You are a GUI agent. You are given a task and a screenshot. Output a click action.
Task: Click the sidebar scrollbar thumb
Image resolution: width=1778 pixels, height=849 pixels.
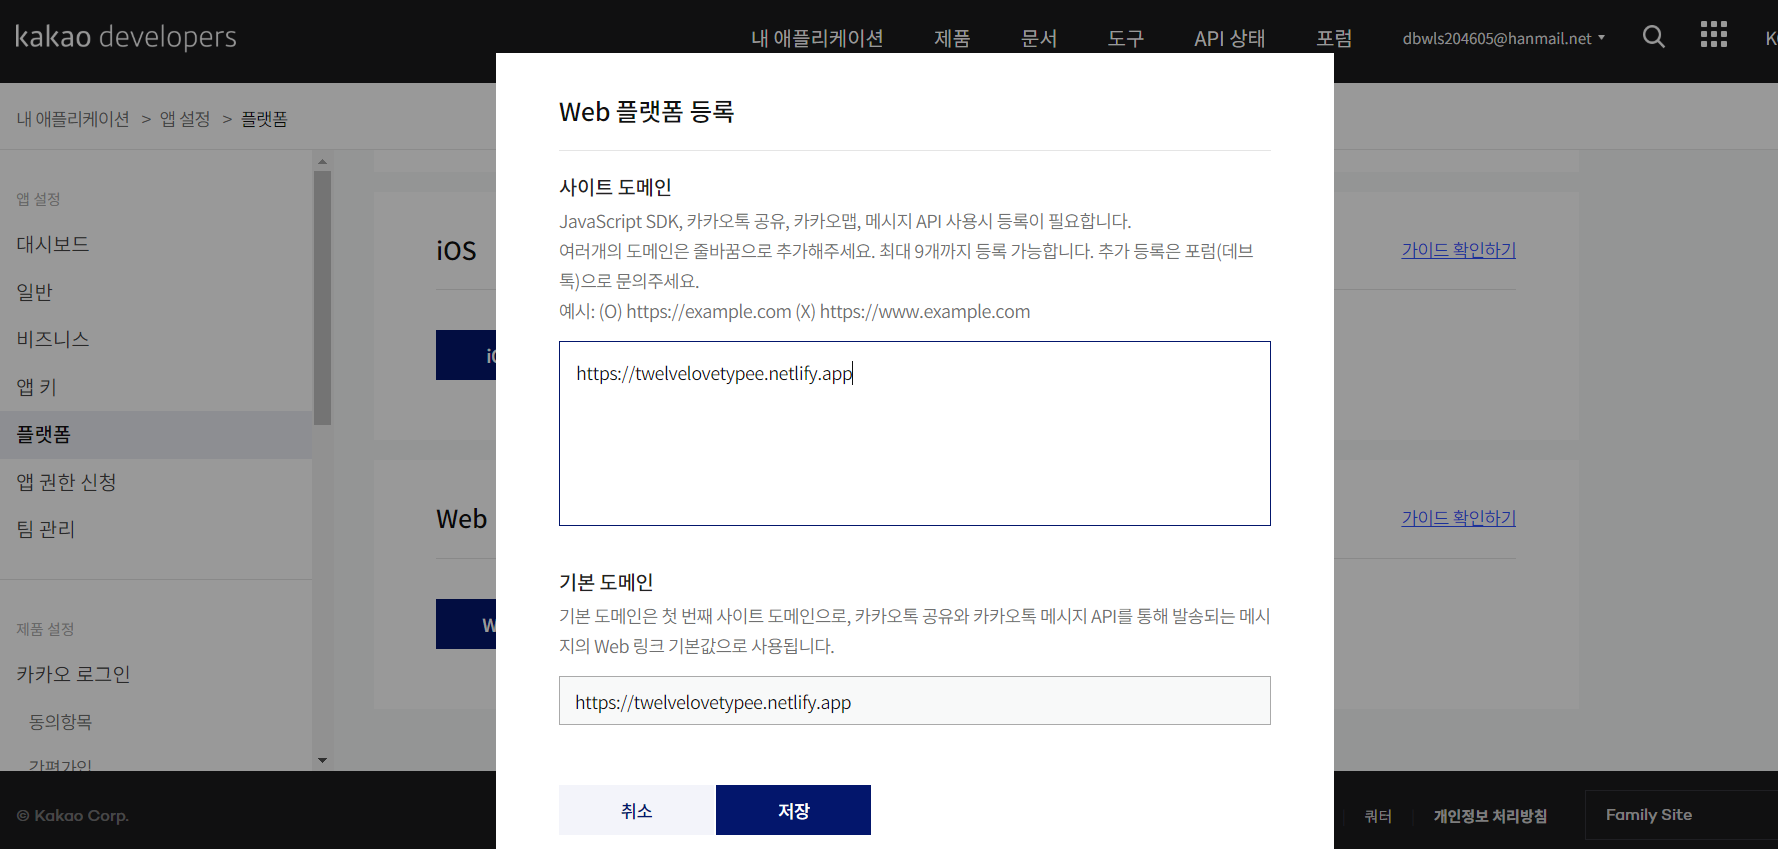pyautogui.click(x=322, y=298)
